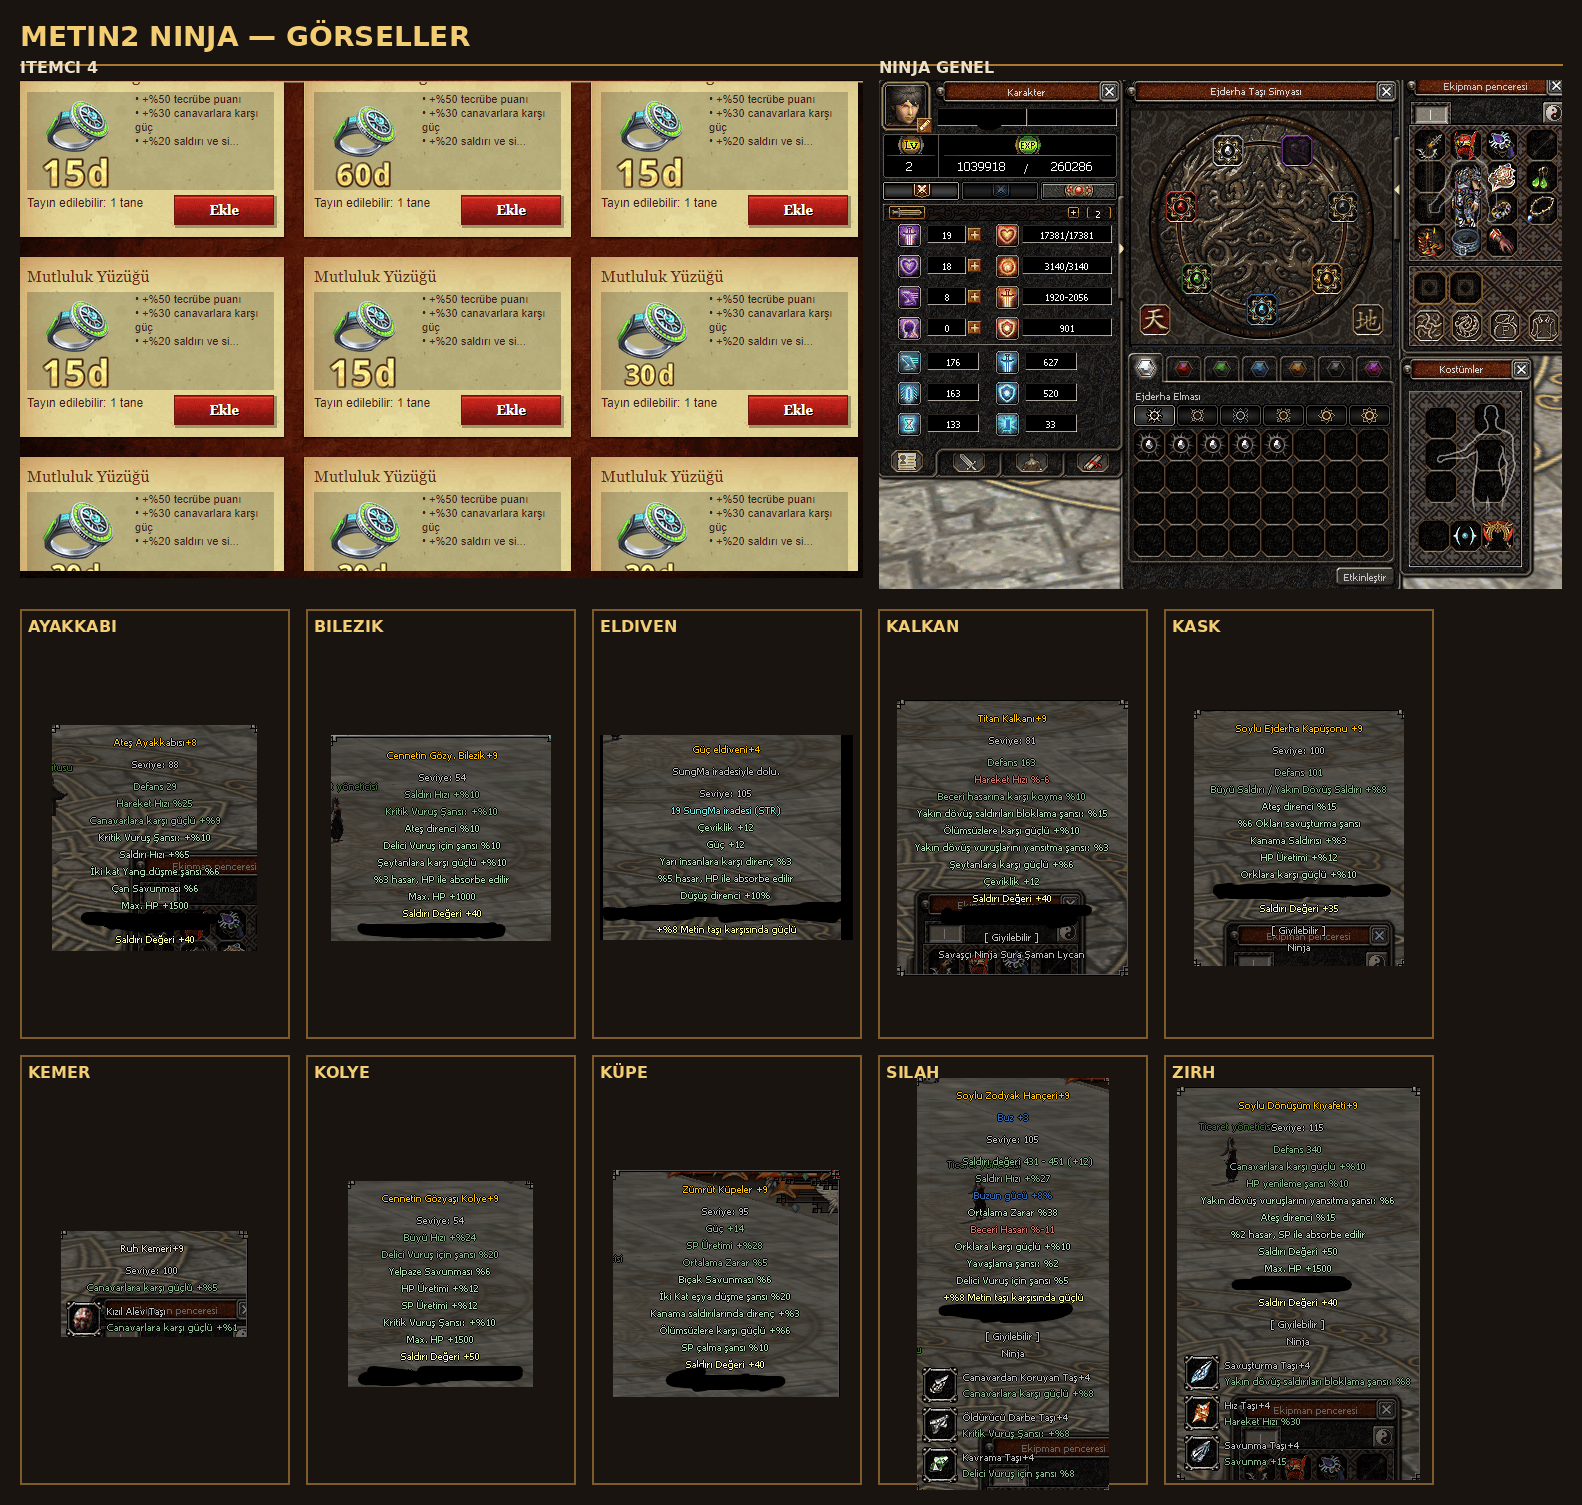Screen dimensions: 1582x1505
Task: Click the red heaven symbol 天 button
Action: tap(1155, 320)
